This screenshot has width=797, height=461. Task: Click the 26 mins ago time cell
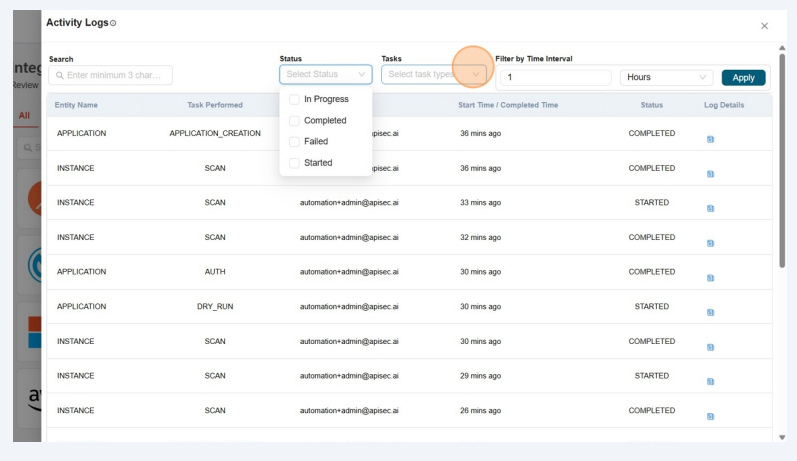coord(480,411)
